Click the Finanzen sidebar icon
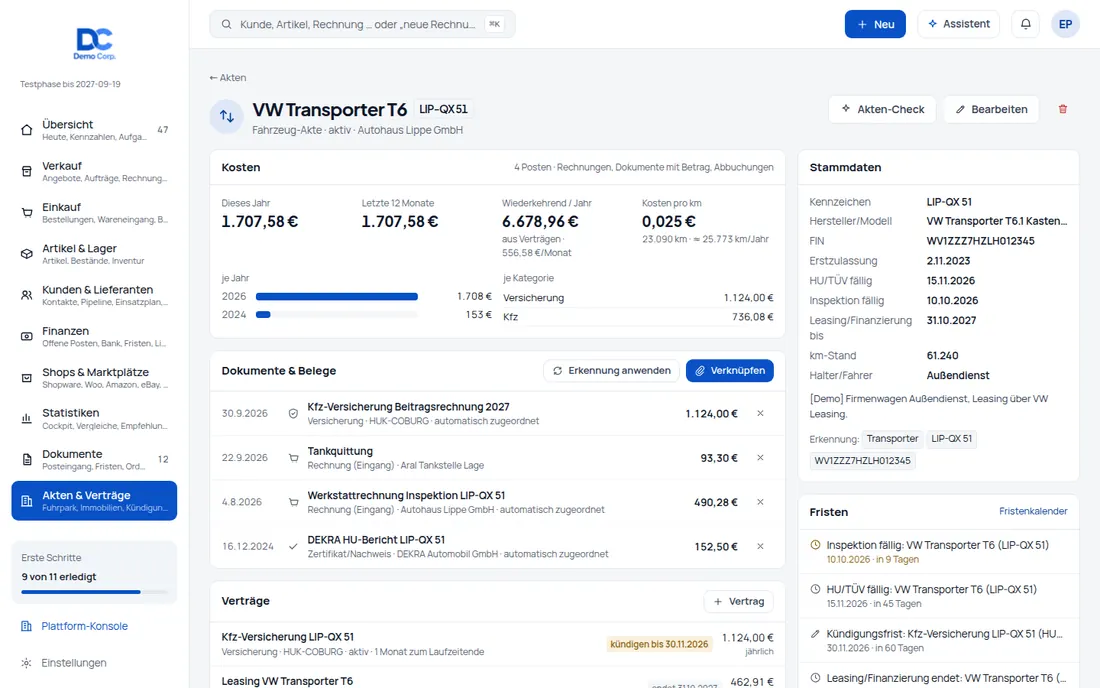1100x688 pixels. tap(27, 337)
